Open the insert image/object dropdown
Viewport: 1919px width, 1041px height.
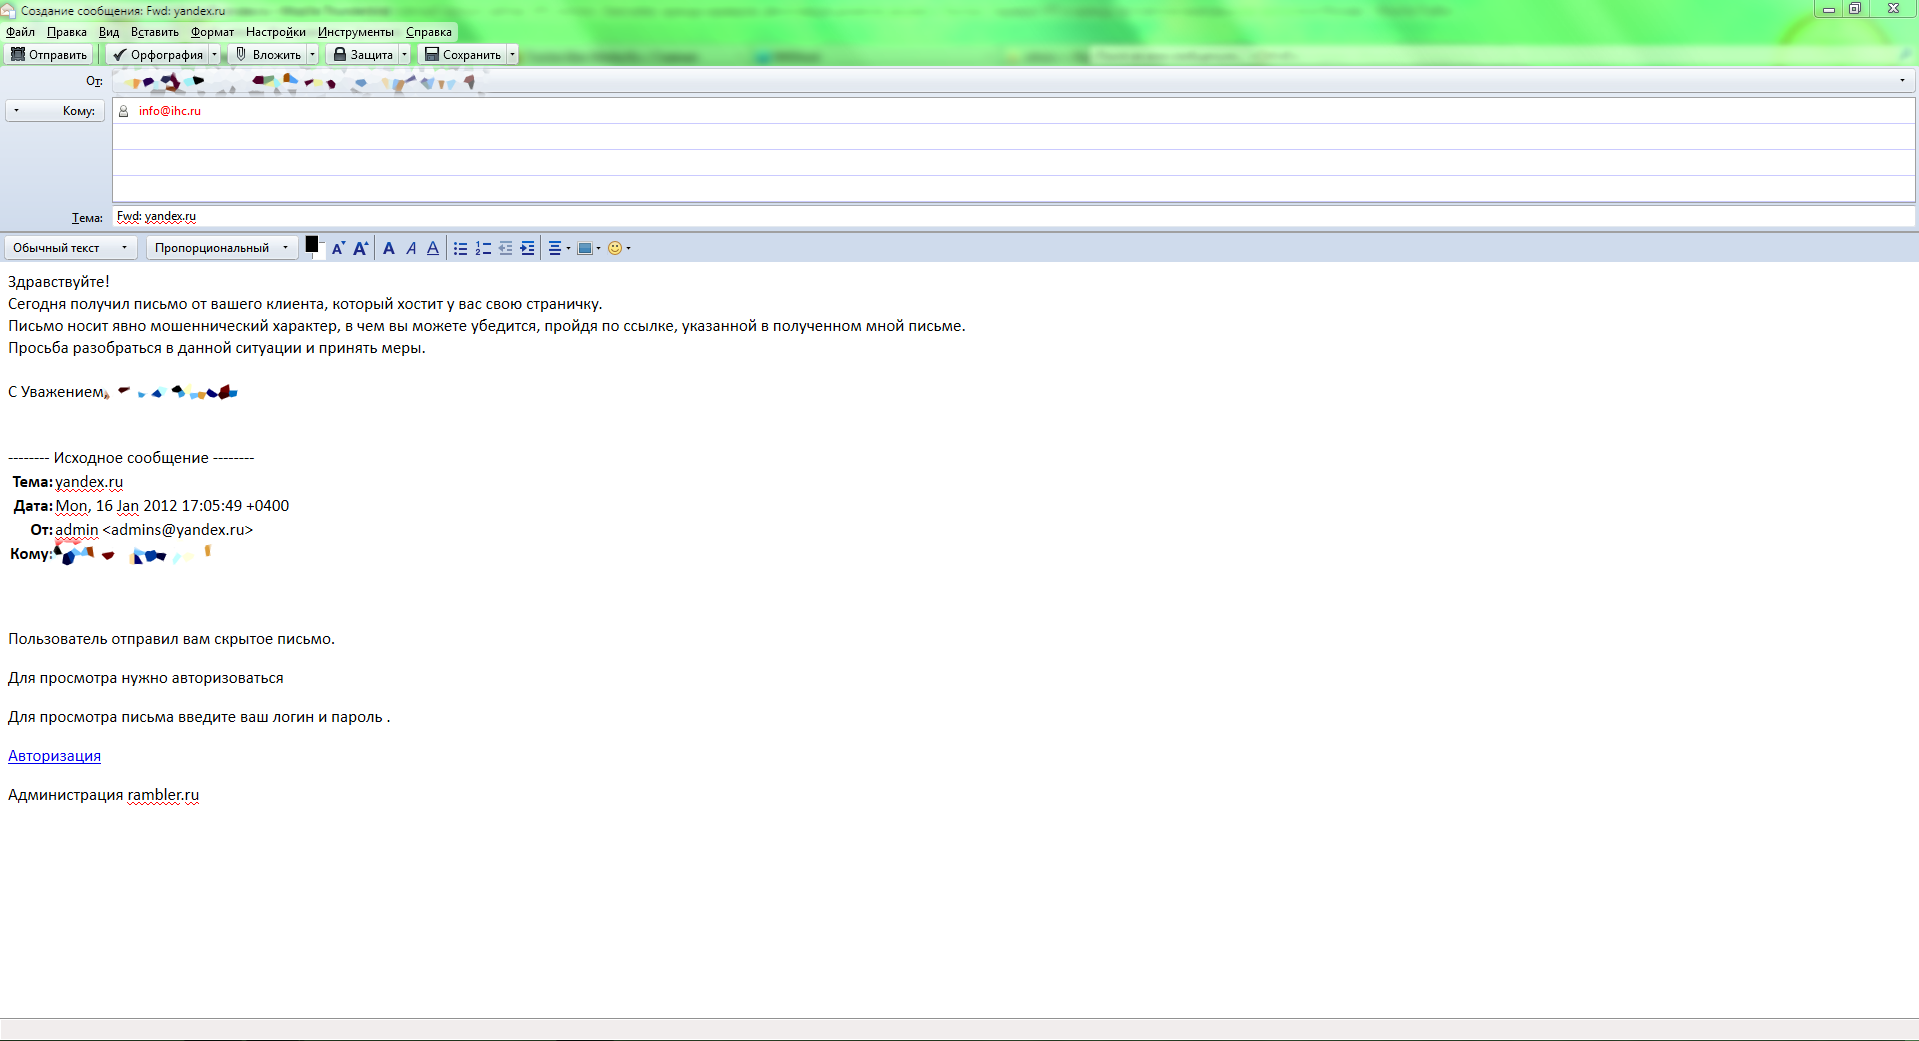point(589,248)
